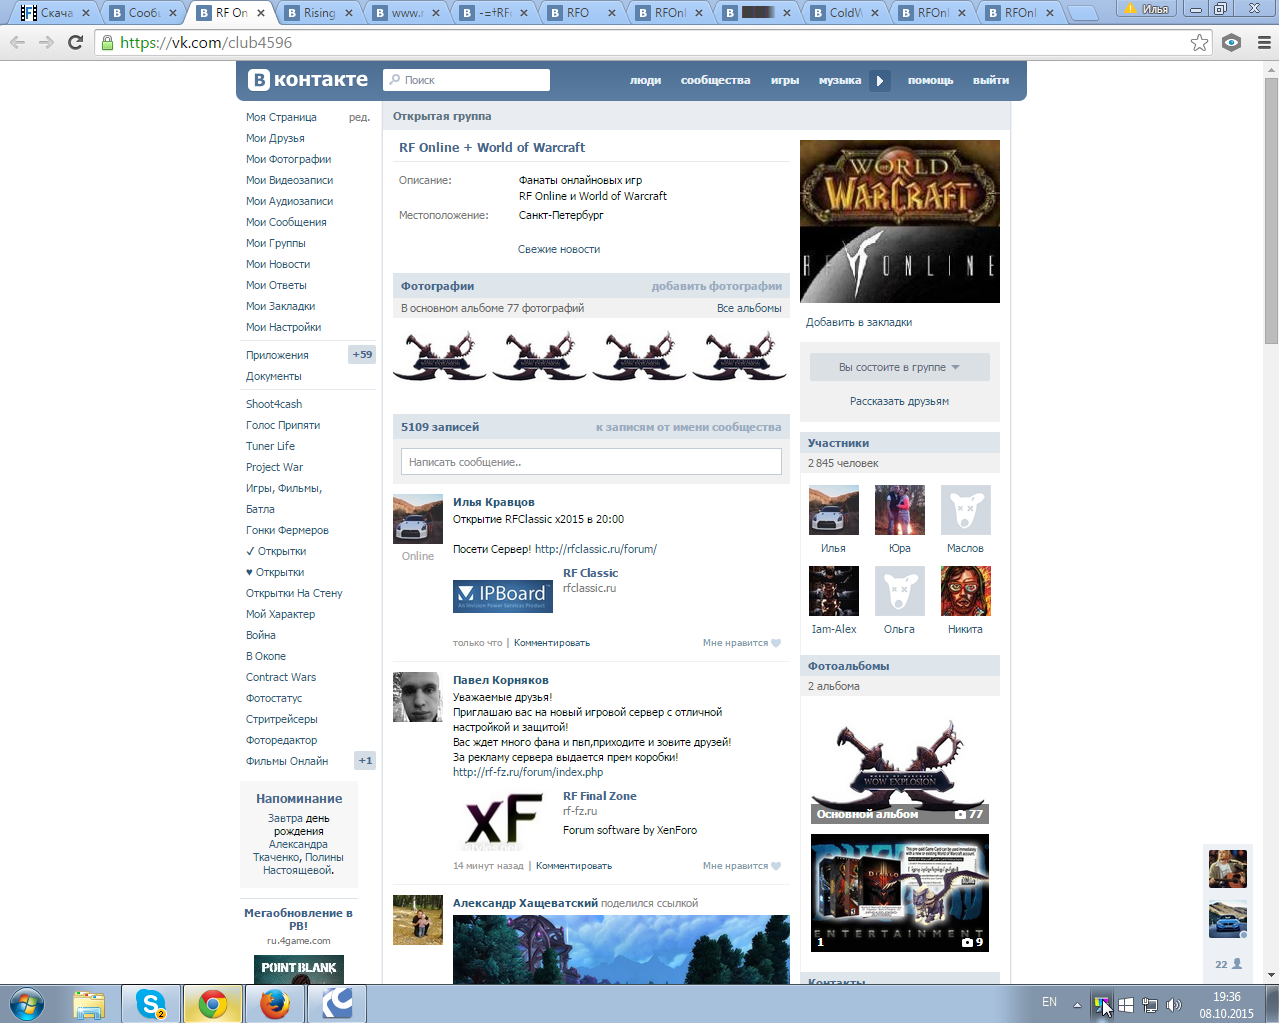
Task: Click the 22 online friends counter
Action: coord(1228,964)
